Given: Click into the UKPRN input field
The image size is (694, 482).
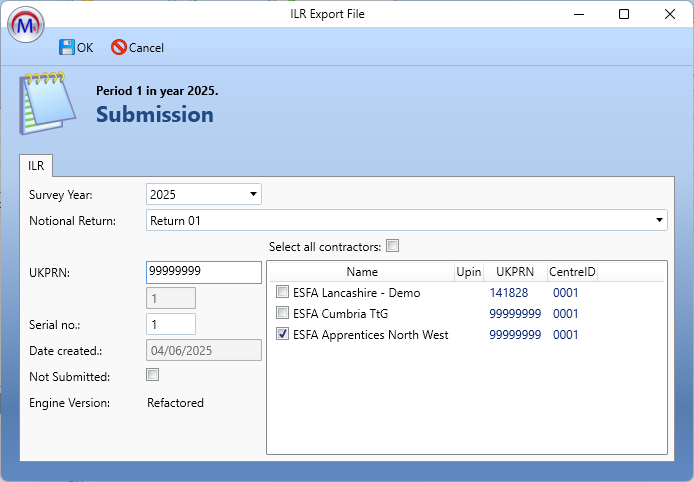Looking at the screenshot, I should (x=203, y=272).
